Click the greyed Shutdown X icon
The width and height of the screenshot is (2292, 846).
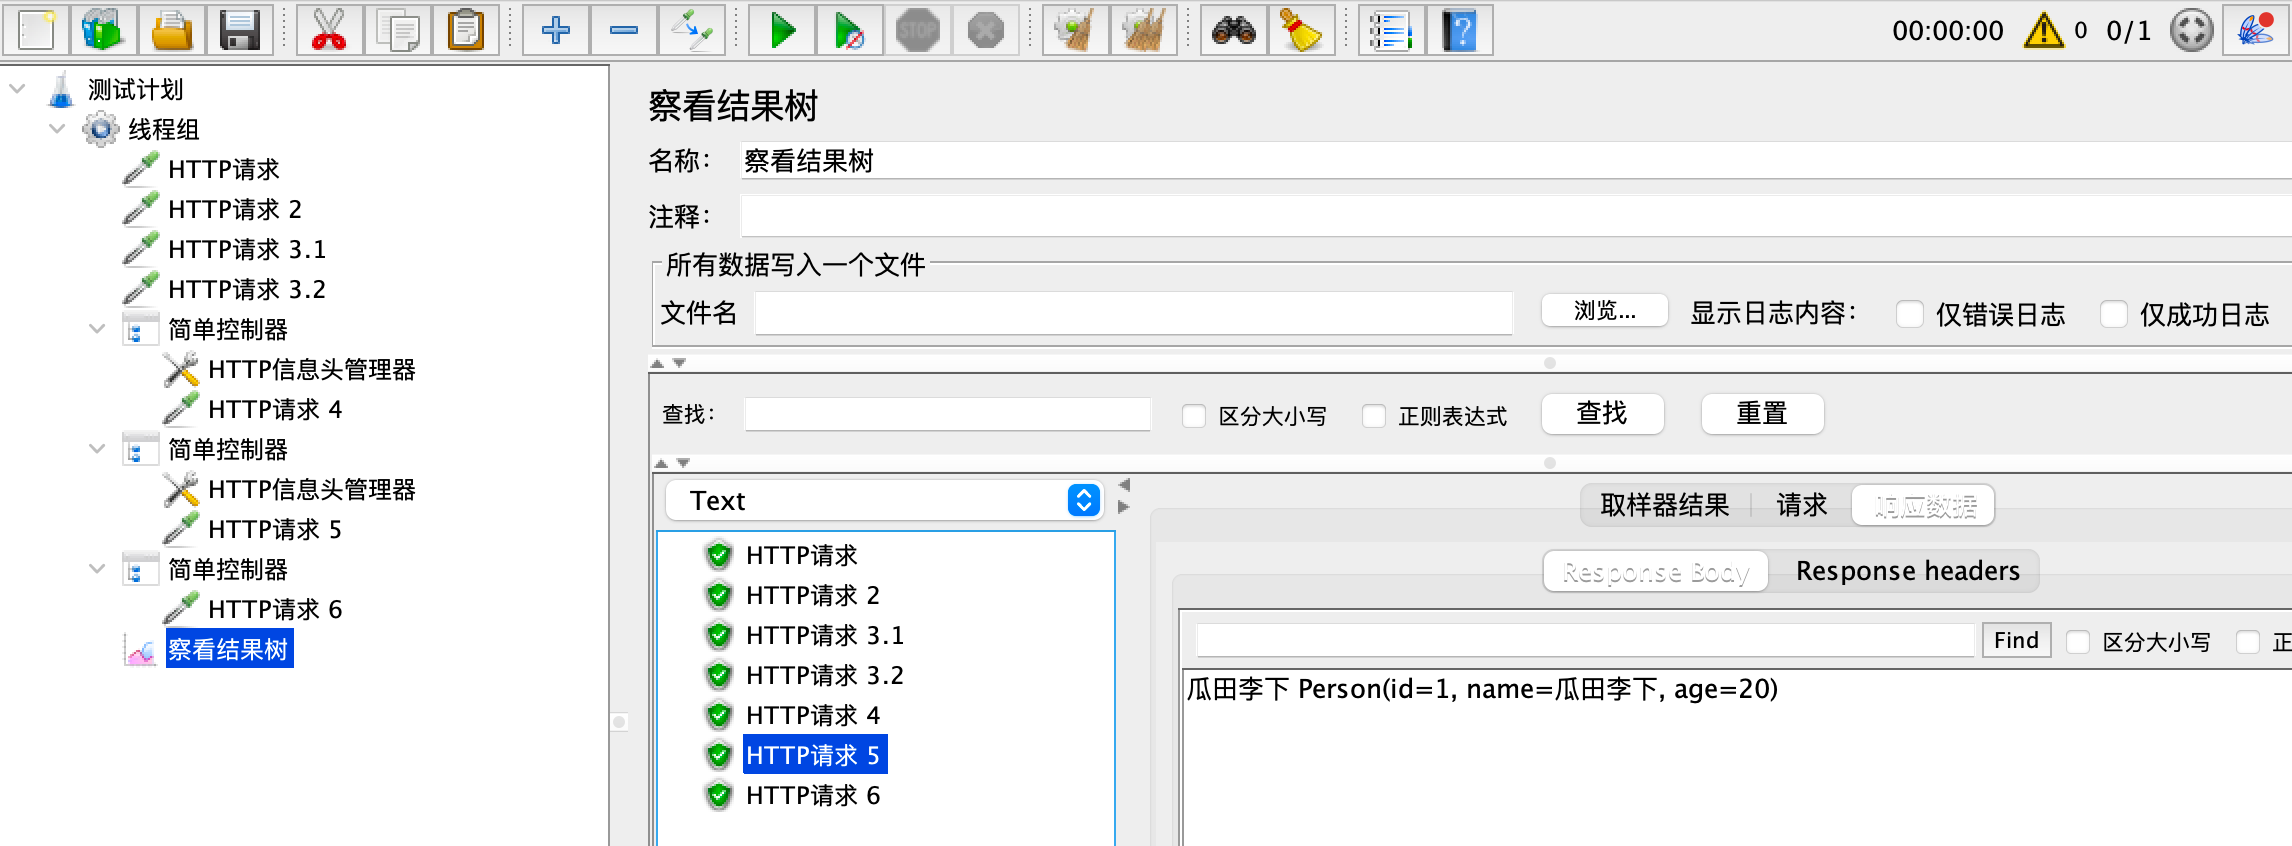985,30
